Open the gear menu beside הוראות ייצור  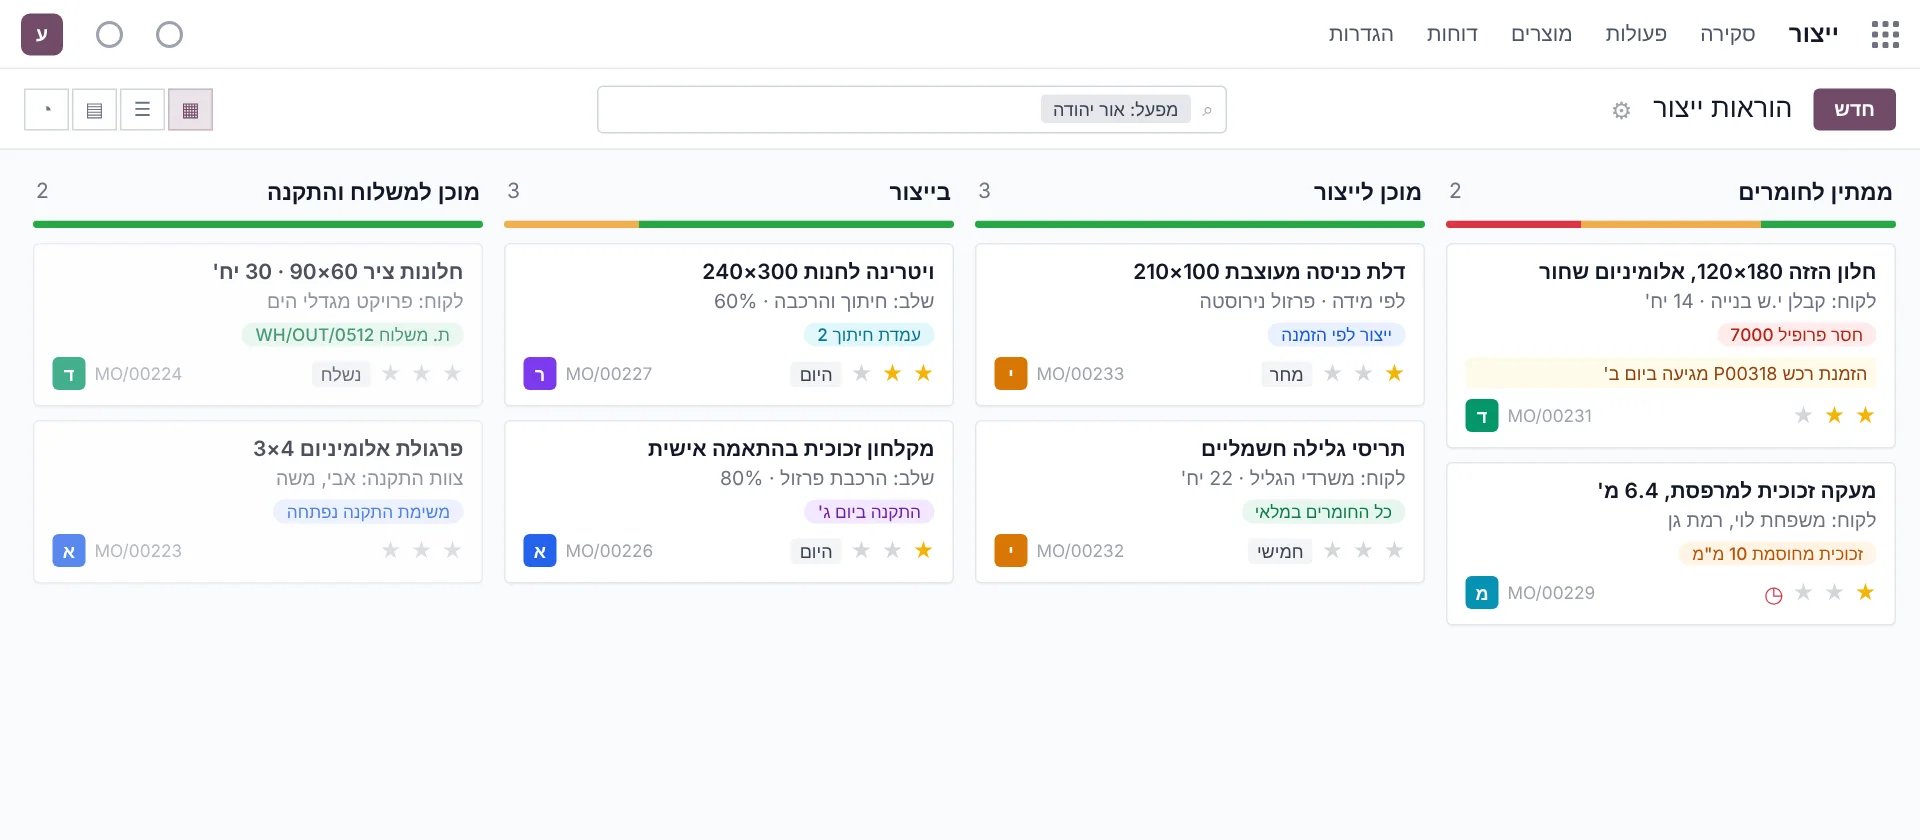coord(1621,110)
